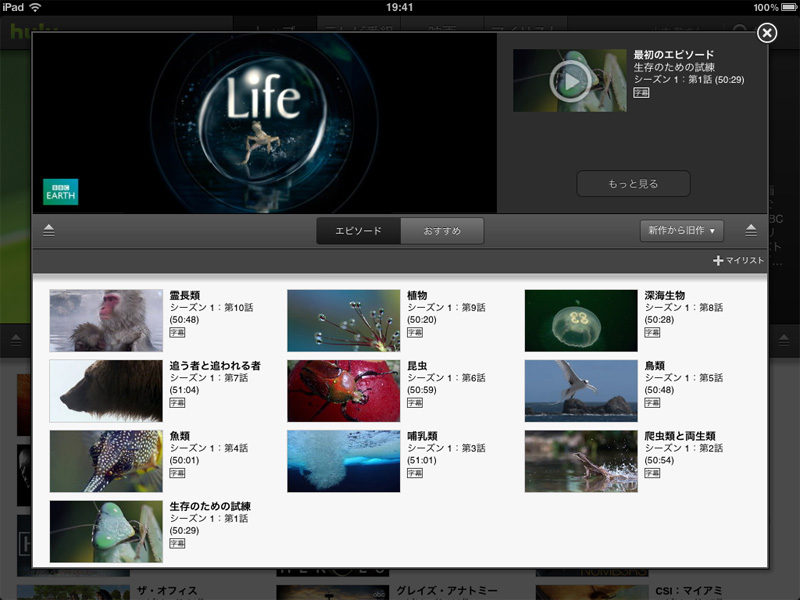Play the first episode preview thumbnail
The height and width of the screenshot is (600, 800).
[569, 80]
